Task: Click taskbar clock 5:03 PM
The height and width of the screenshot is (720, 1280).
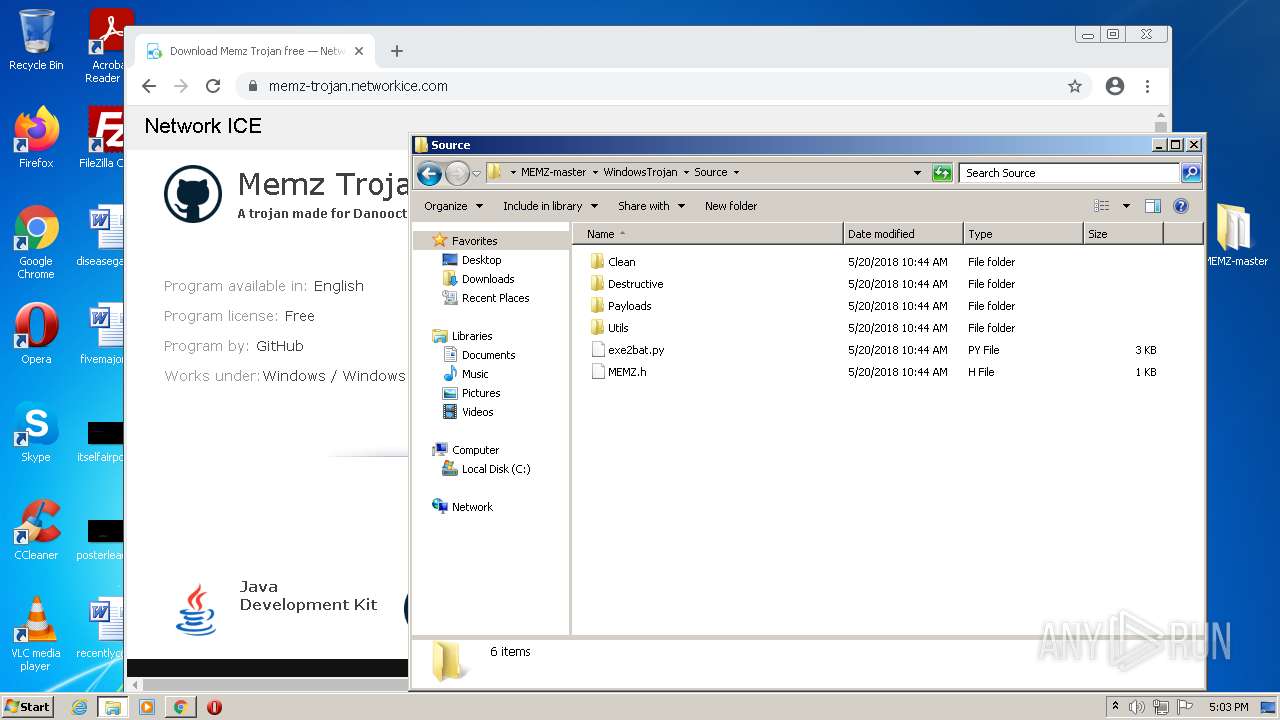Action: point(1228,707)
